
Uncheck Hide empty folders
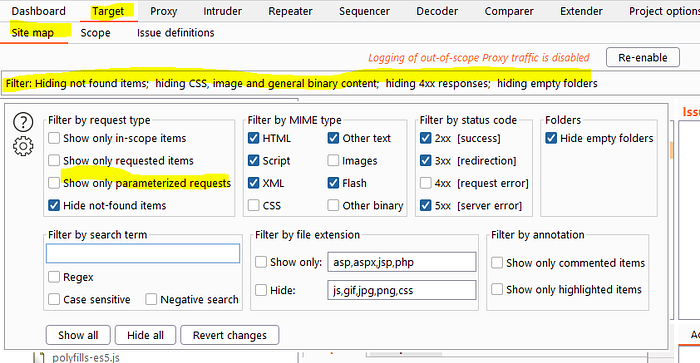(551, 138)
